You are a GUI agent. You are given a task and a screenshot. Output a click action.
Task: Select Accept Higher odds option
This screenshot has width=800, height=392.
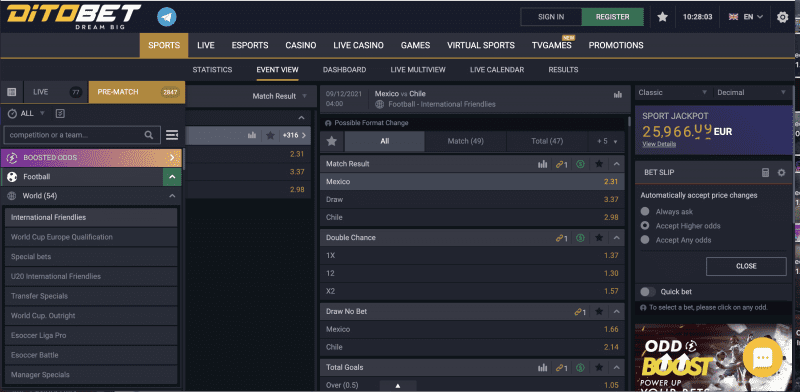click(x=645, y=226)
